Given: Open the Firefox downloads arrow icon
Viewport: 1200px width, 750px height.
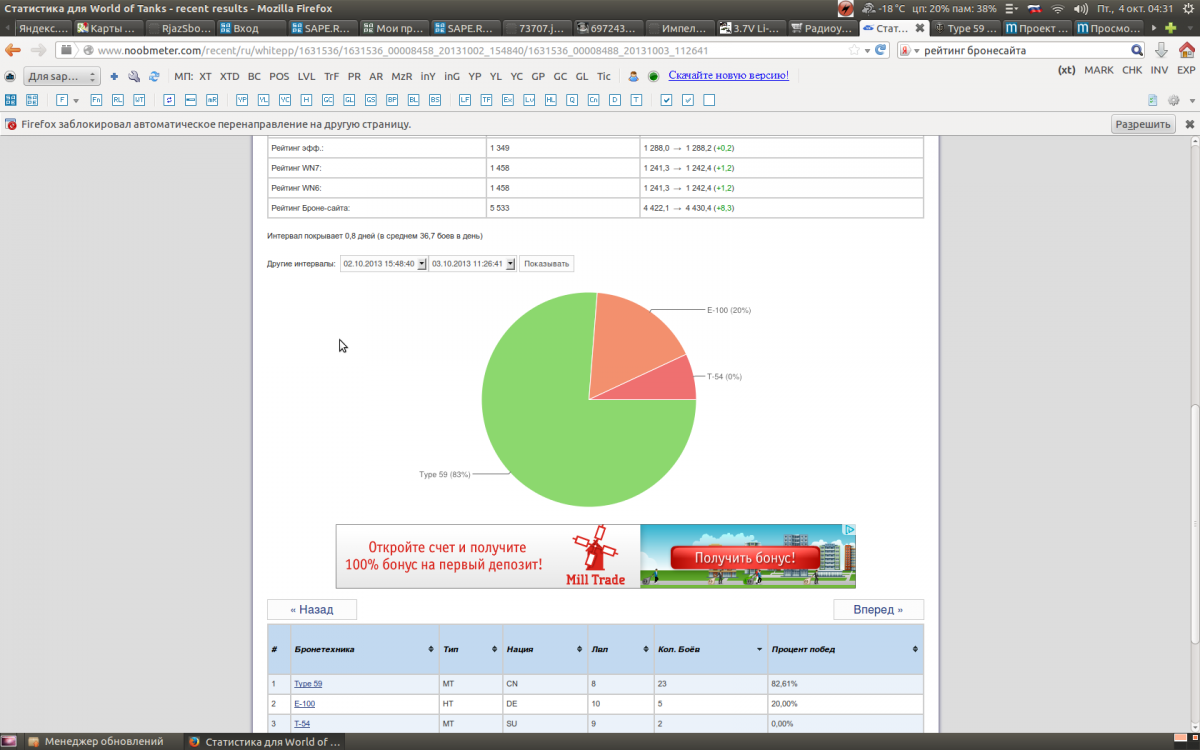Looking at the screenshot, I should coord(1161,50).
